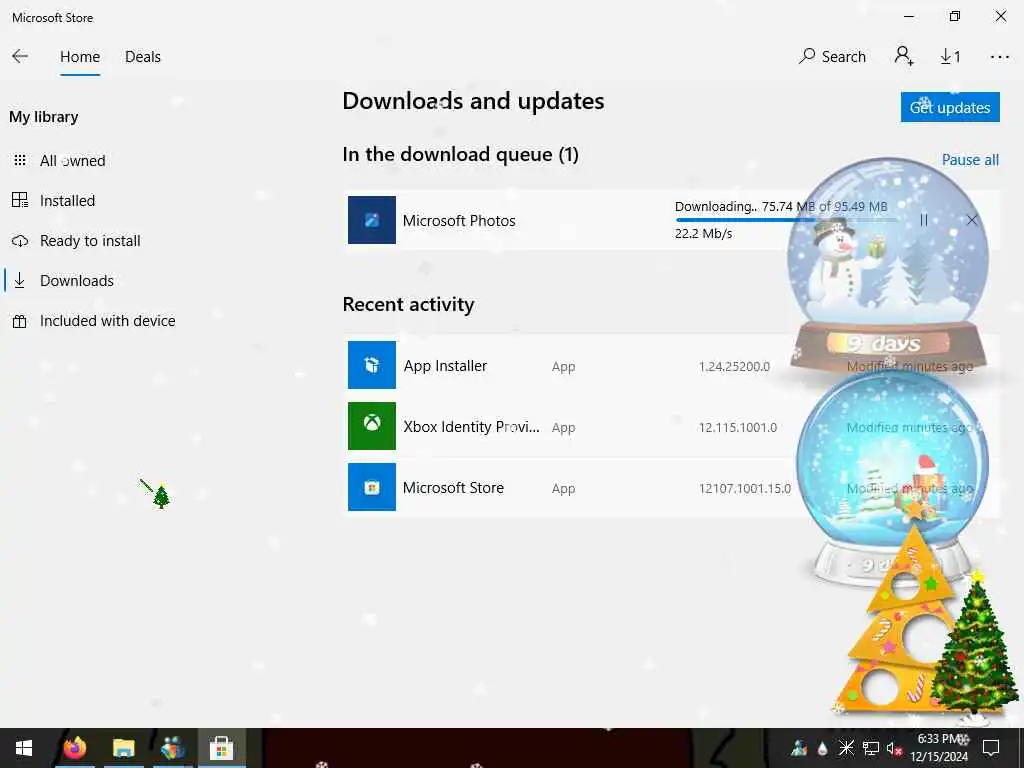Click the Microsoft Store taskbar icon
The image size is (1024, 768).
[x=221, y=748]
